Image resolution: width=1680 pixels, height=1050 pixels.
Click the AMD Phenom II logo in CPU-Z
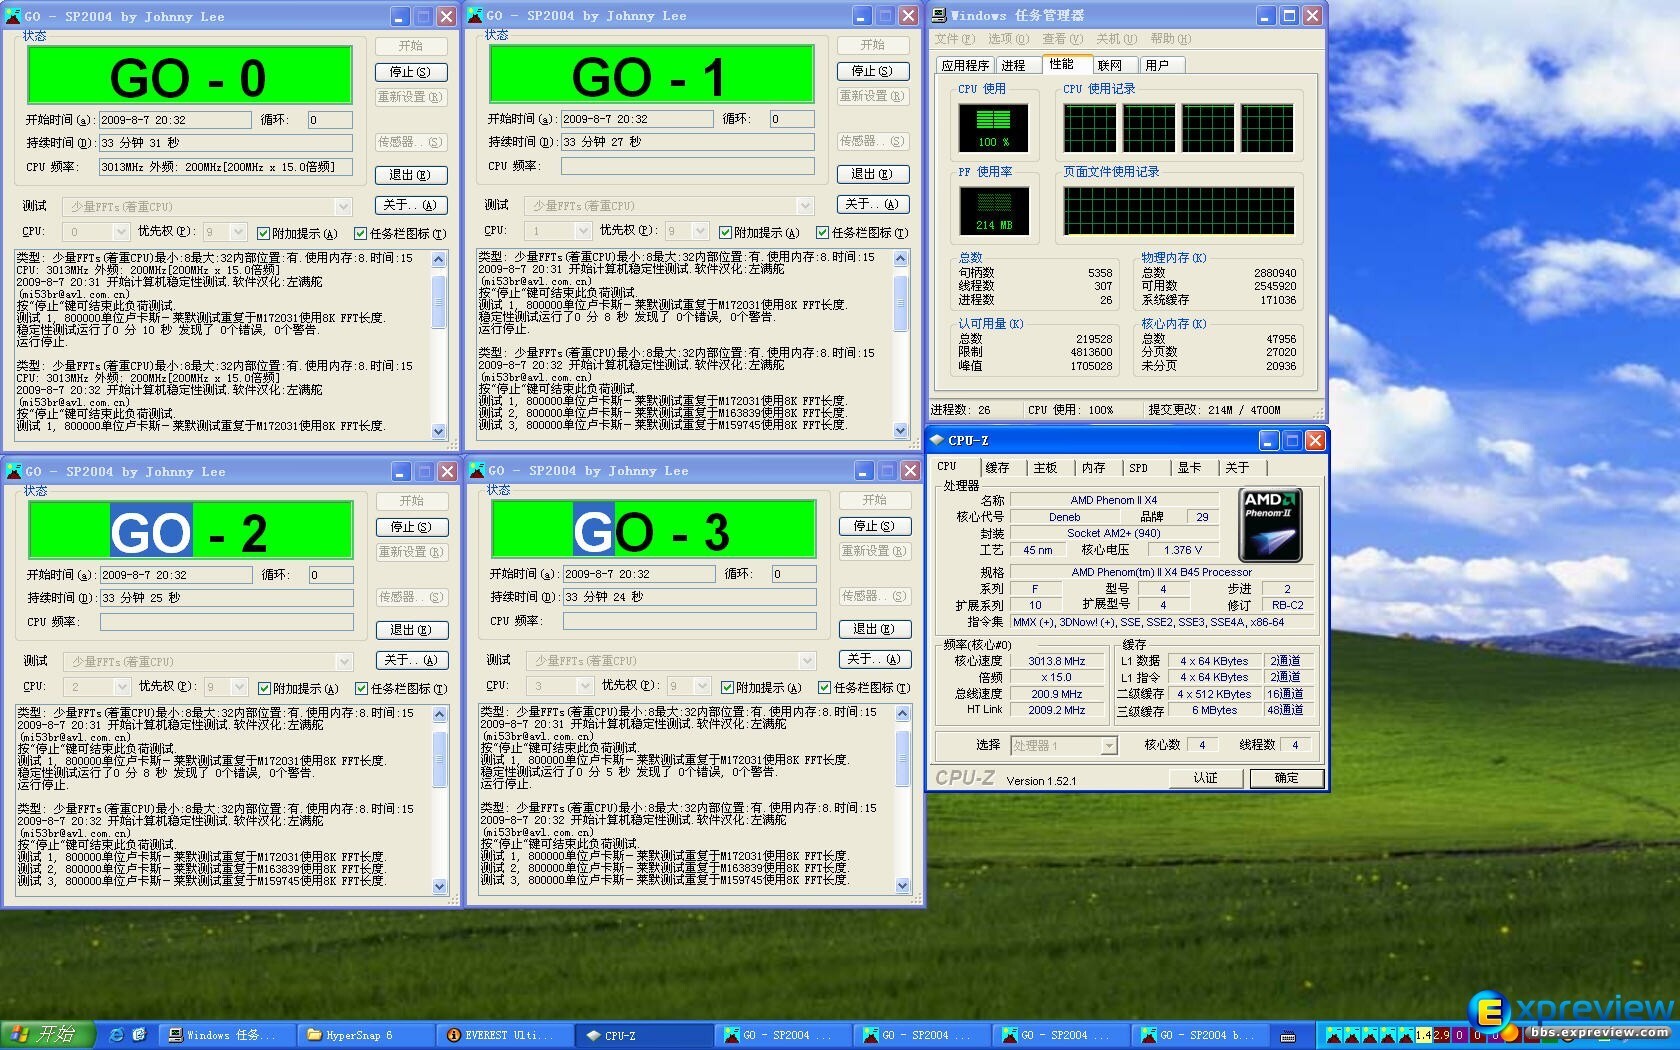pyautogui.click(x=1270, y=525)
